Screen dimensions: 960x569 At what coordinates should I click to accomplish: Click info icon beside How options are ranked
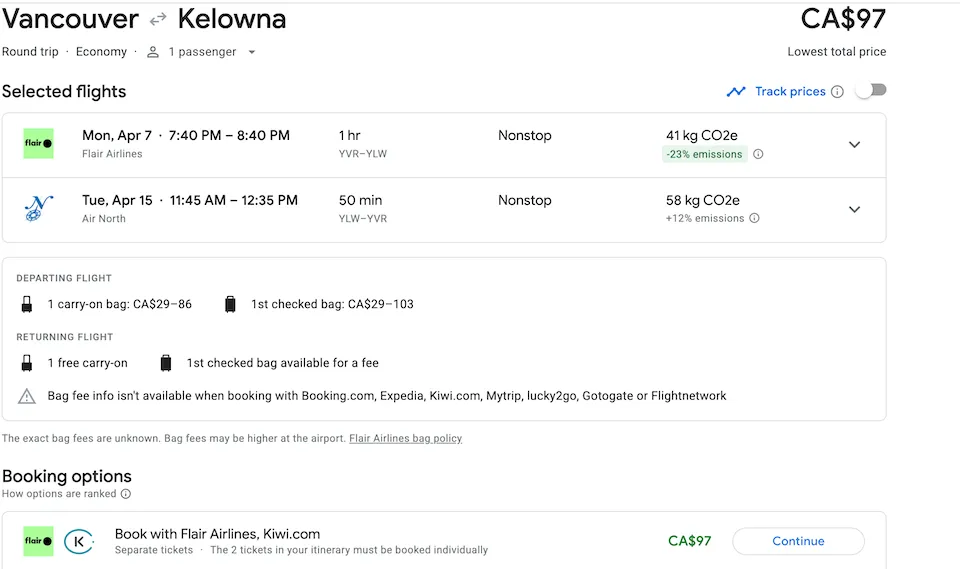pos(126,494)
